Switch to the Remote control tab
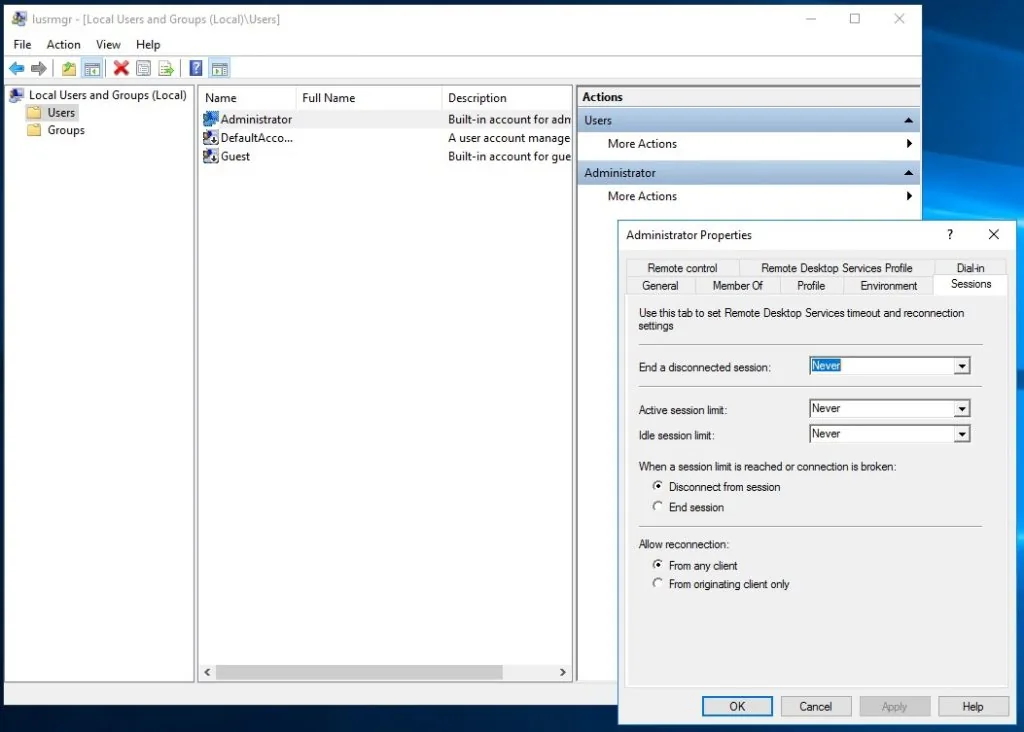This screenshot has height=732, width=1024. tap(682, 267)
